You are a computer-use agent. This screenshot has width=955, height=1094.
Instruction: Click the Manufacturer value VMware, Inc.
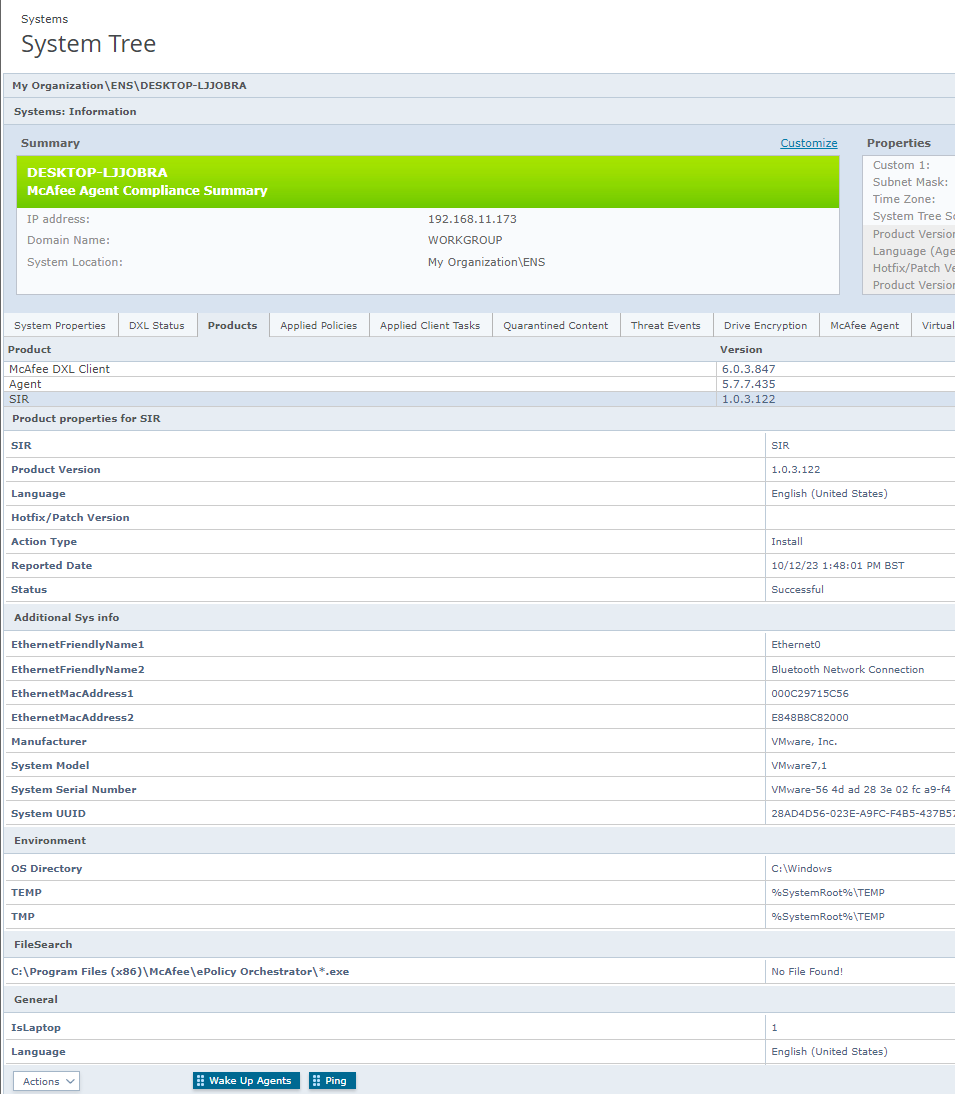(x=804, y=742)
